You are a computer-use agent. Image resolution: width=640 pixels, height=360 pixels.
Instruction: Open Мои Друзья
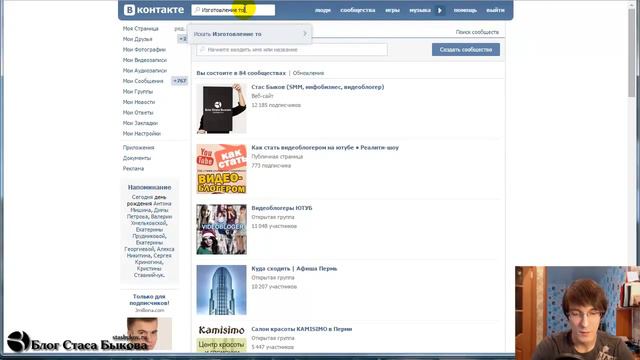click(x=138, y=39)
